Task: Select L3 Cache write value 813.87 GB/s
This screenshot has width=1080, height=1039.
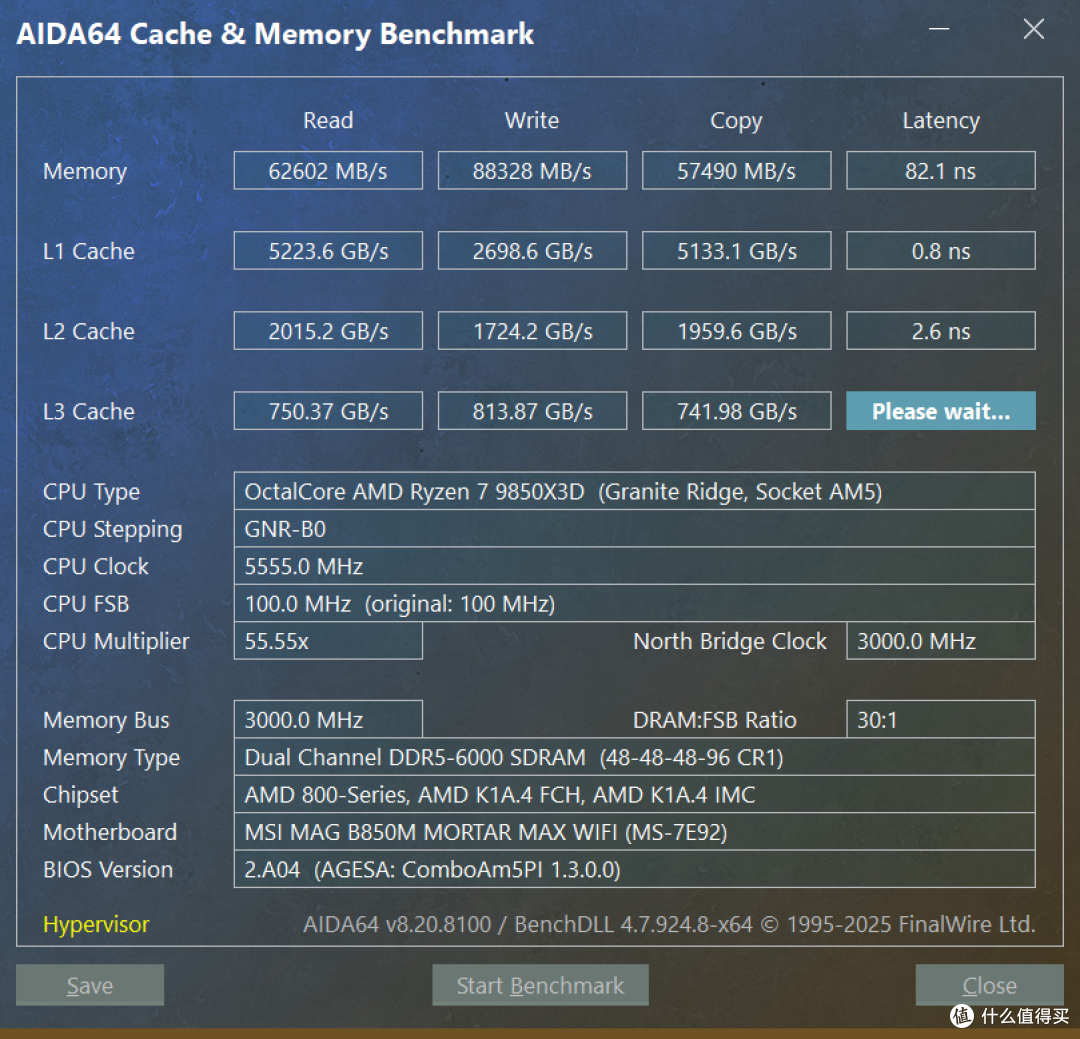Action: pos(532,411)
